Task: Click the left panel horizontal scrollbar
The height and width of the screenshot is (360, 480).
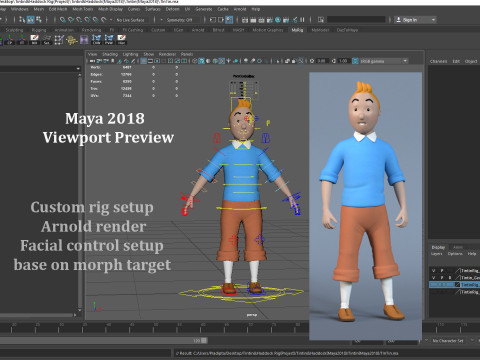Action: pos(38,315)
